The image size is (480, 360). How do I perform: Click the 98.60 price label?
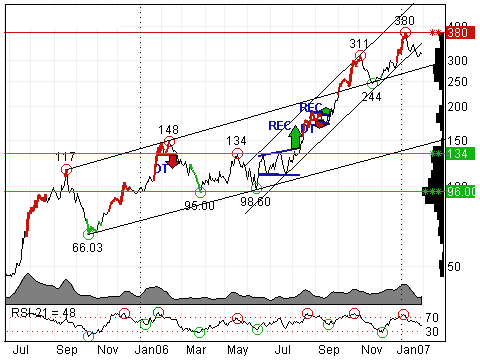click(255, 202)
